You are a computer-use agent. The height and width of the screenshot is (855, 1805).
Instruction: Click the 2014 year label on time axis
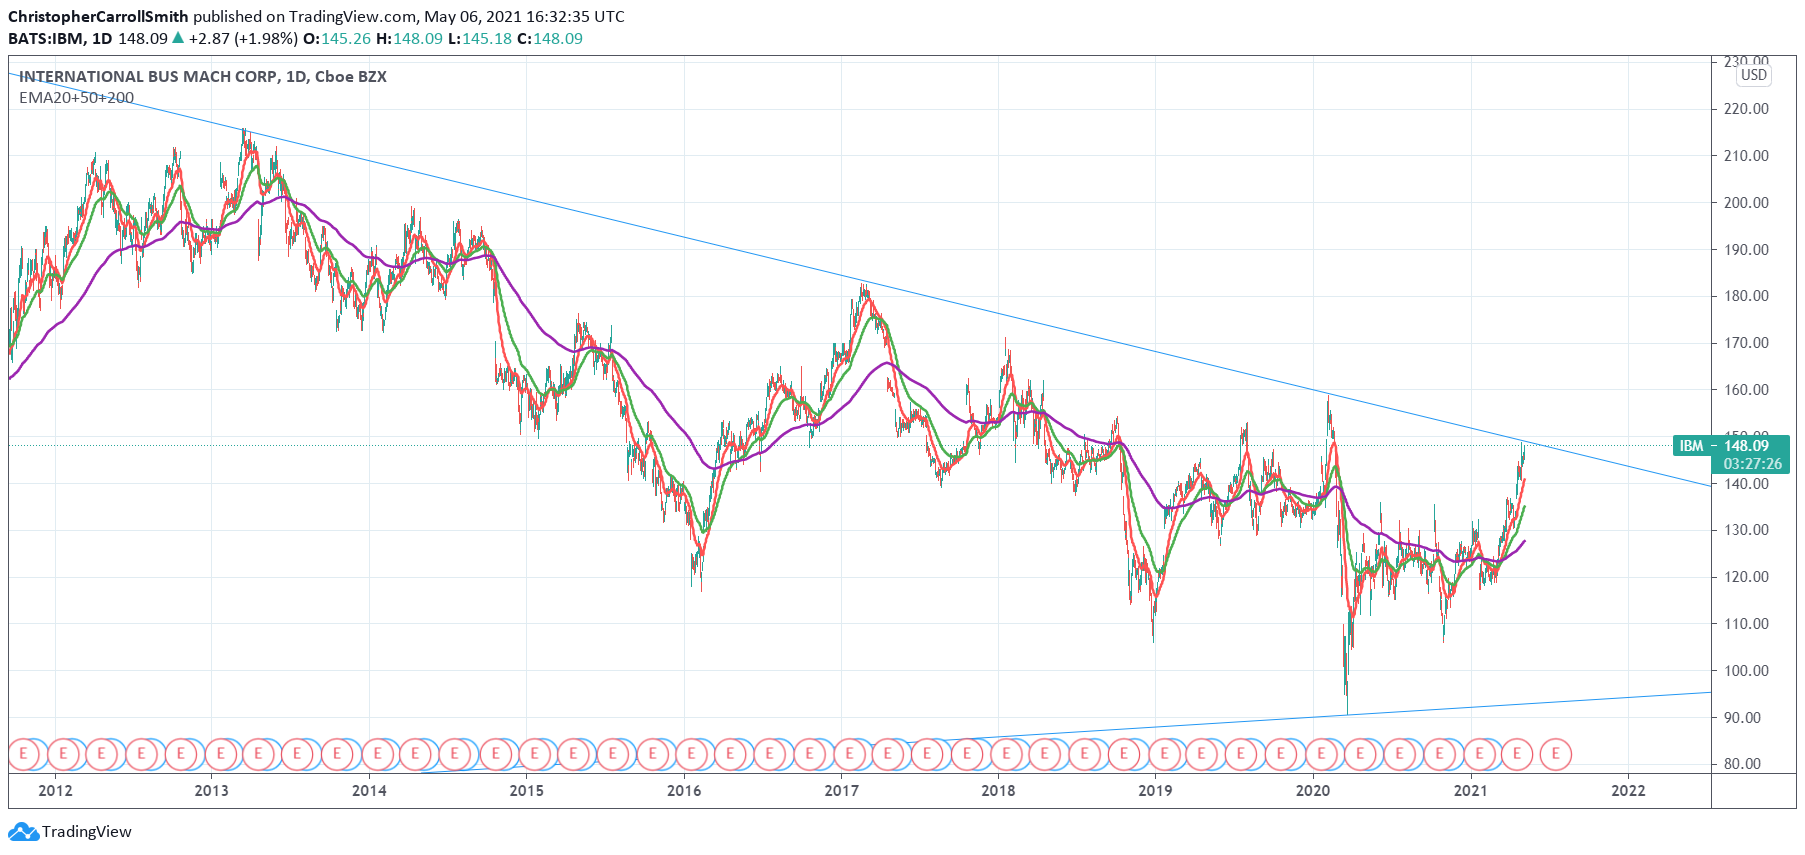[369, 791]
